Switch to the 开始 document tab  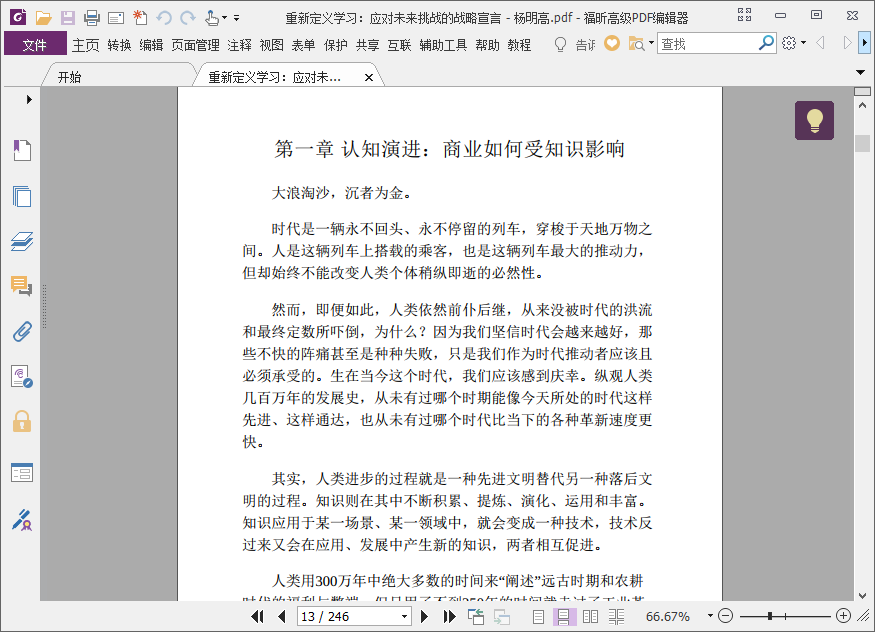(70, 77)
